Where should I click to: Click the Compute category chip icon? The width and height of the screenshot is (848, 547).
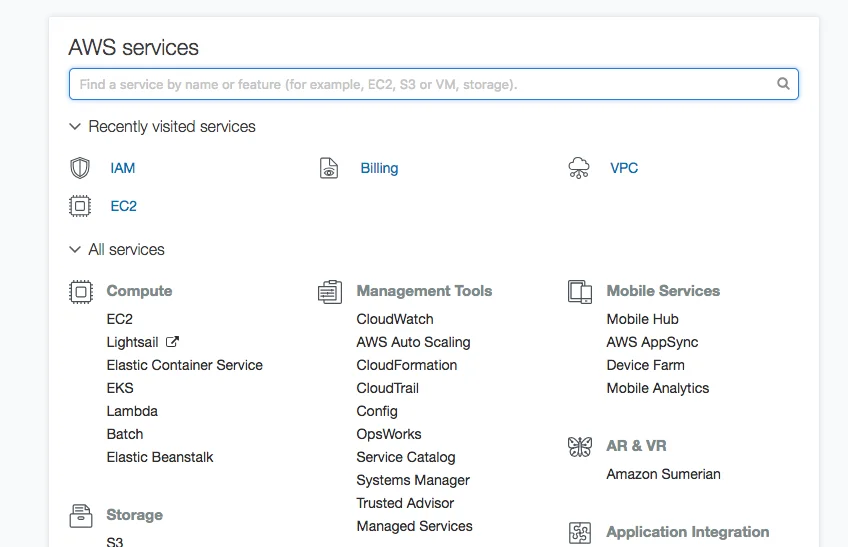[81, 292]
